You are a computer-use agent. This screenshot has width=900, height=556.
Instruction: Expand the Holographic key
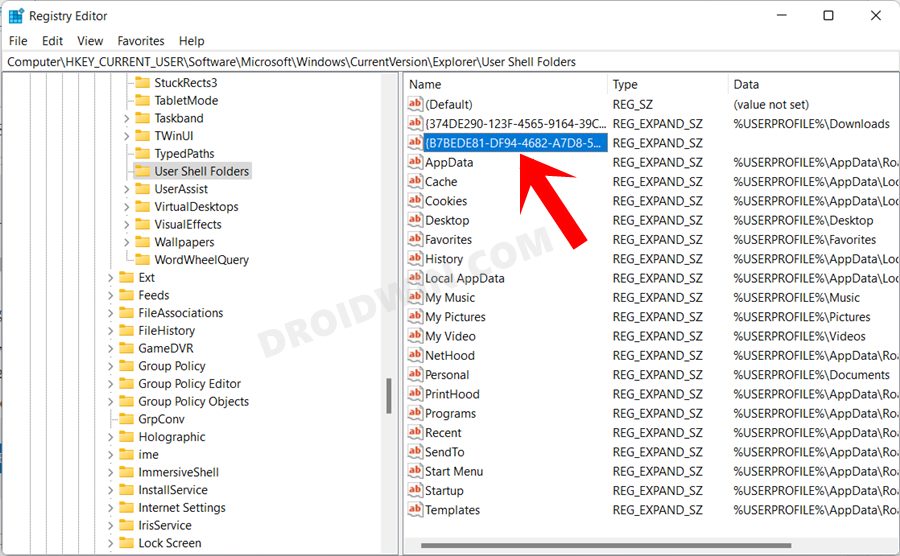click(110, 437)
